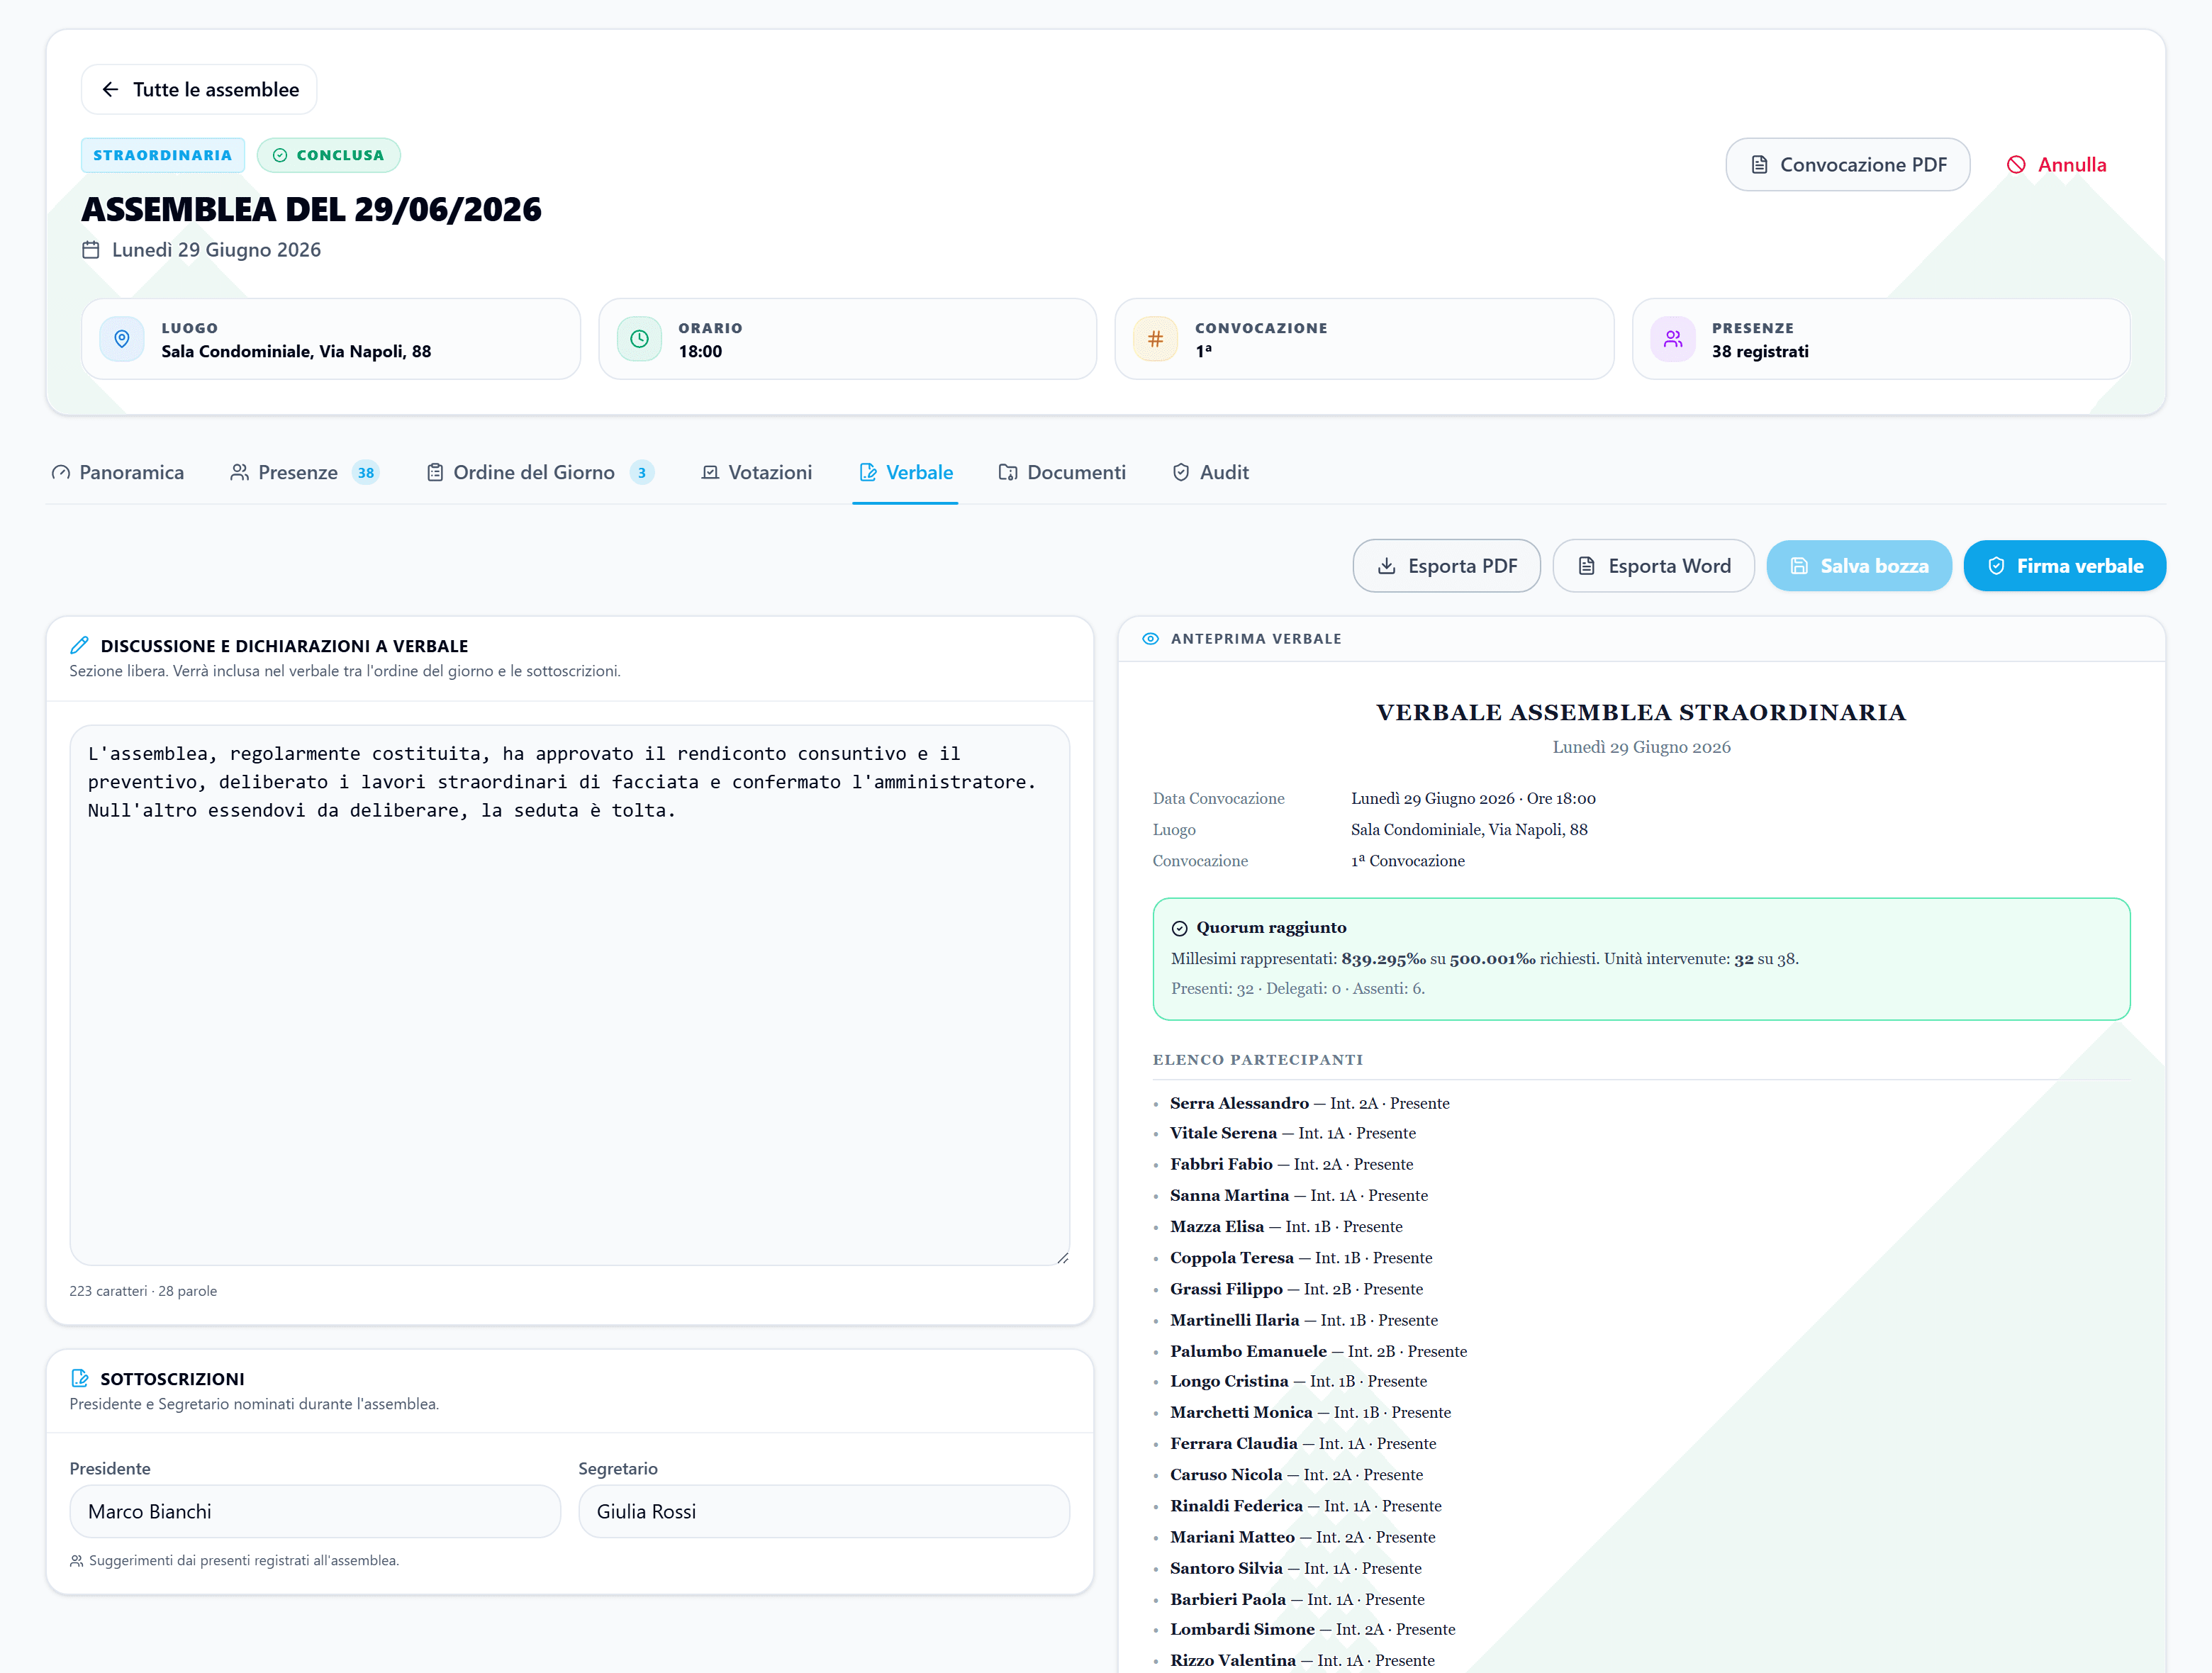Open the Ordine del Giorno tab
Screen dimensions: 2212x1673
coord(540,472)
